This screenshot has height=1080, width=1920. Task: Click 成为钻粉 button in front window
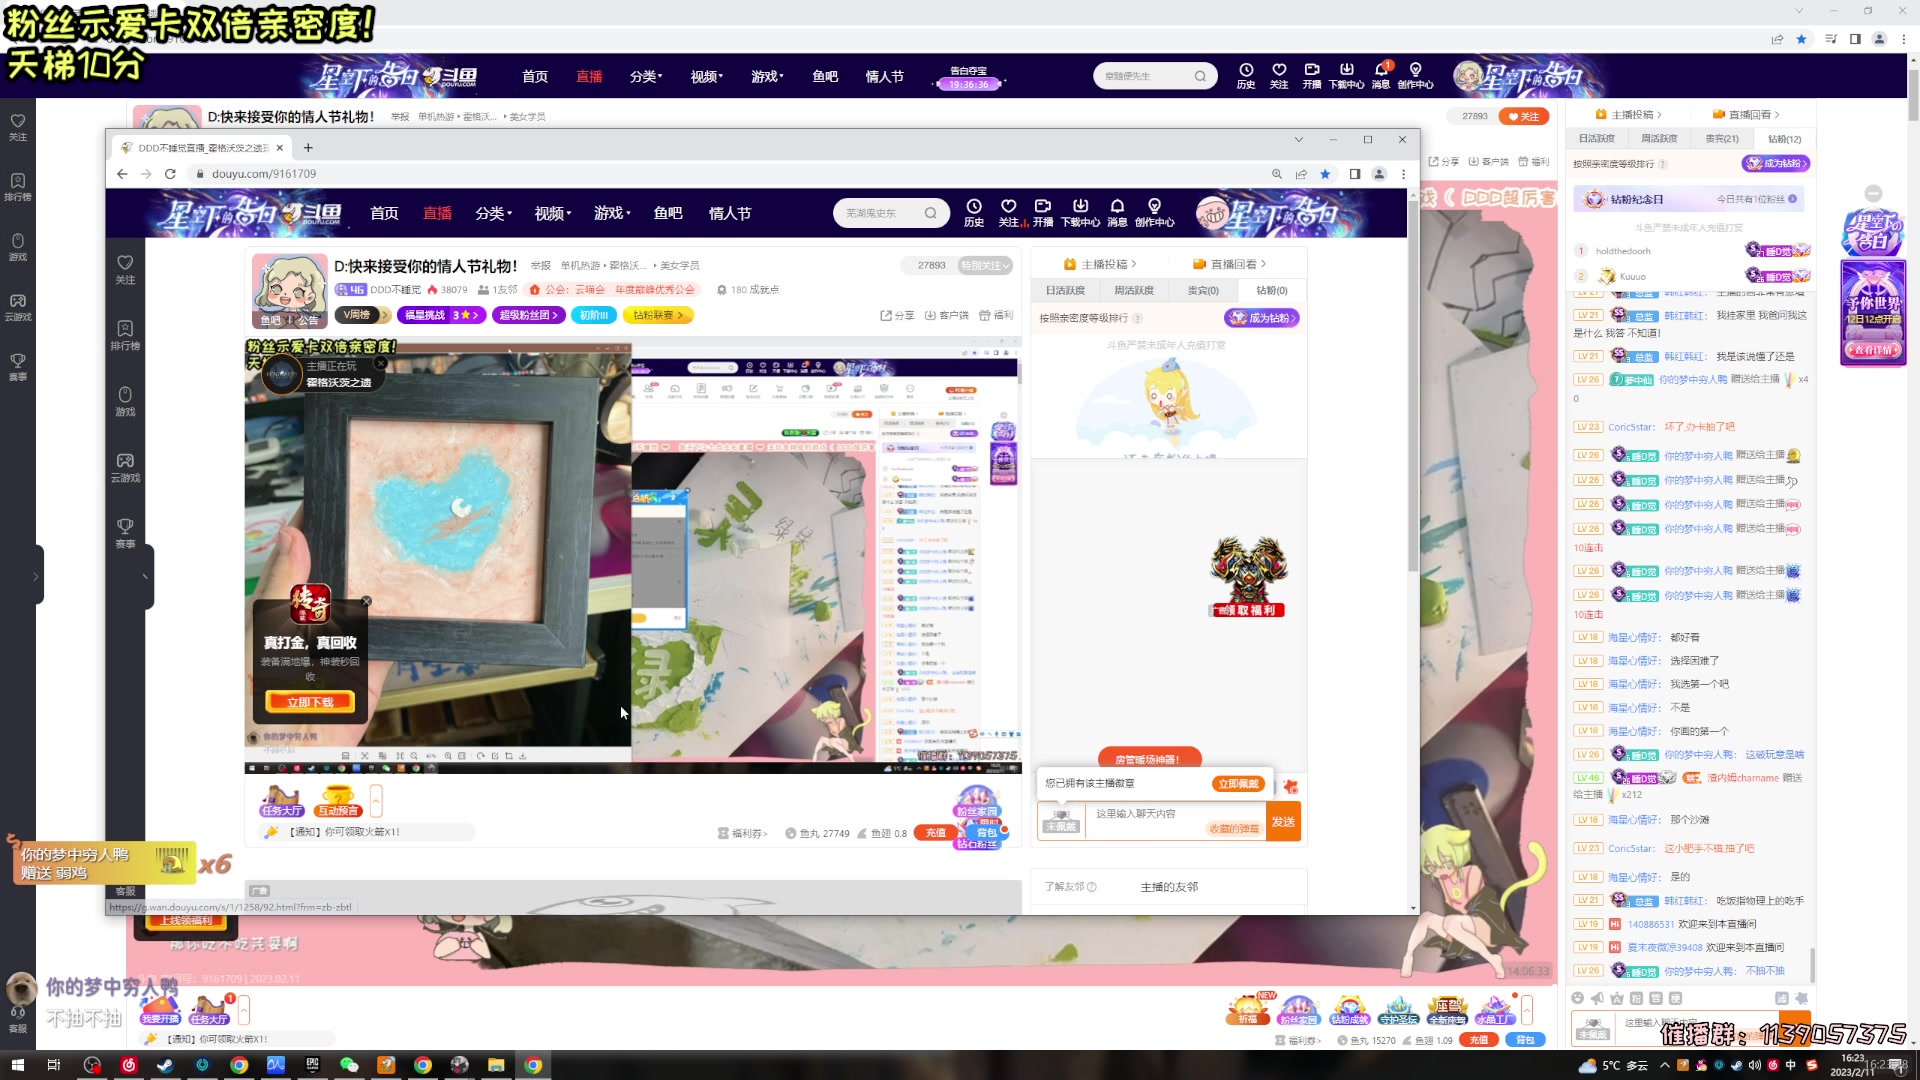(1262, 318)
